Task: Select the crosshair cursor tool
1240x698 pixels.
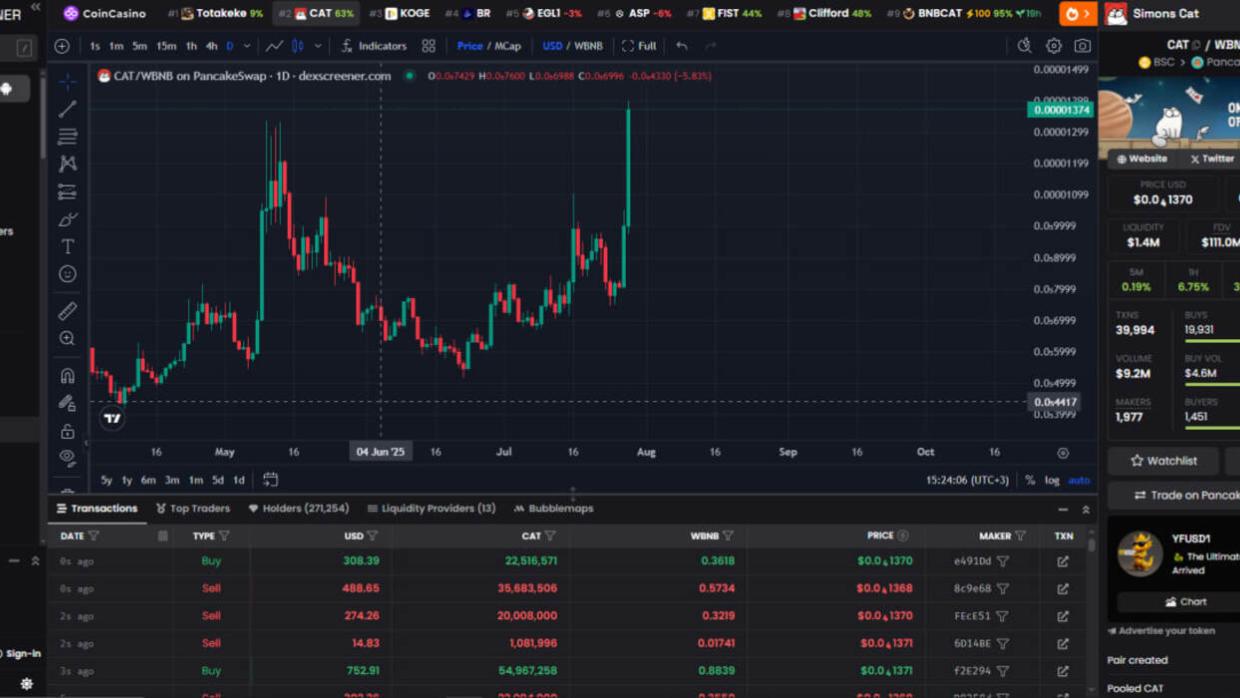Action: [x=67, y=81]
